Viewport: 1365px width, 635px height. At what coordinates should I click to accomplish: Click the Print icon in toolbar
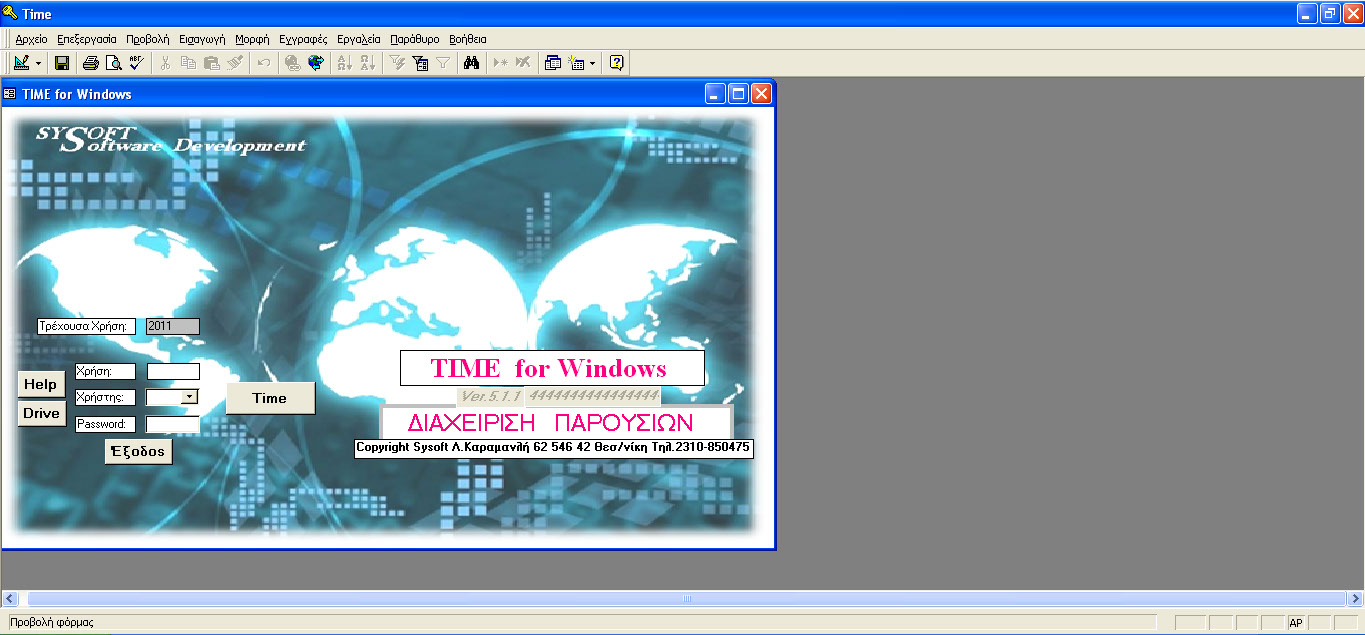[91, 63]
